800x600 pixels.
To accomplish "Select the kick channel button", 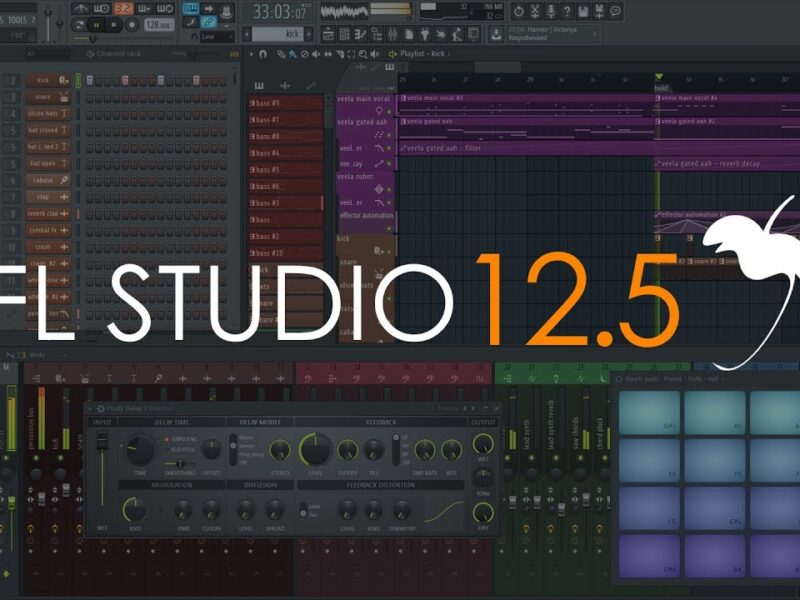I will [x=48, y=80].
